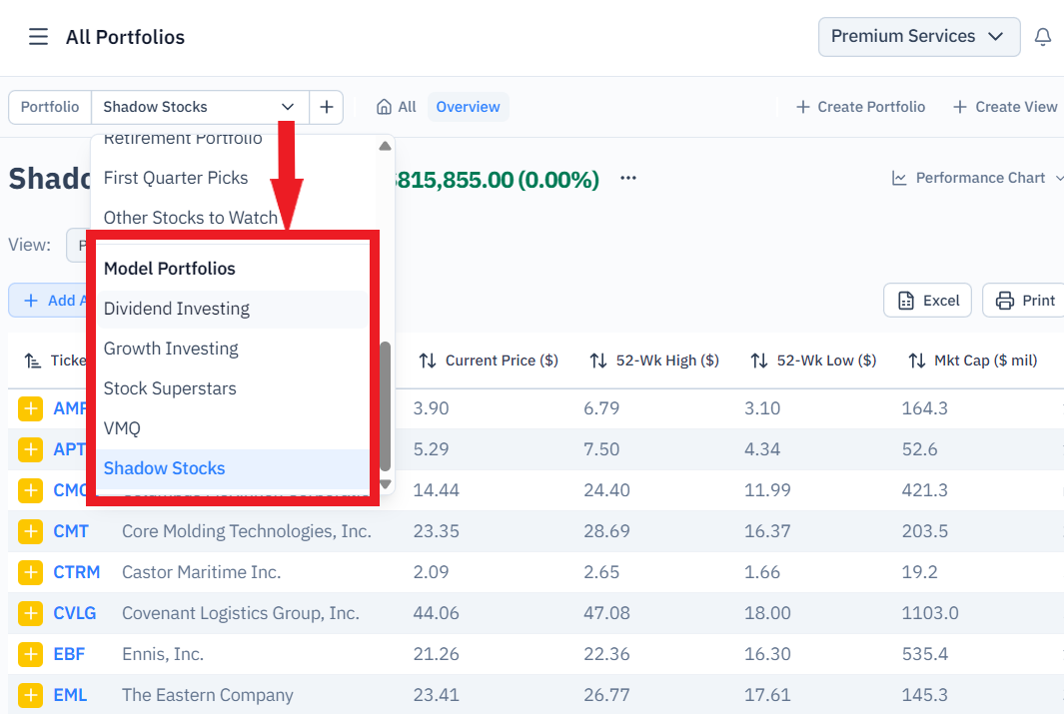Expand the Performance Chart section

(976, 178)
